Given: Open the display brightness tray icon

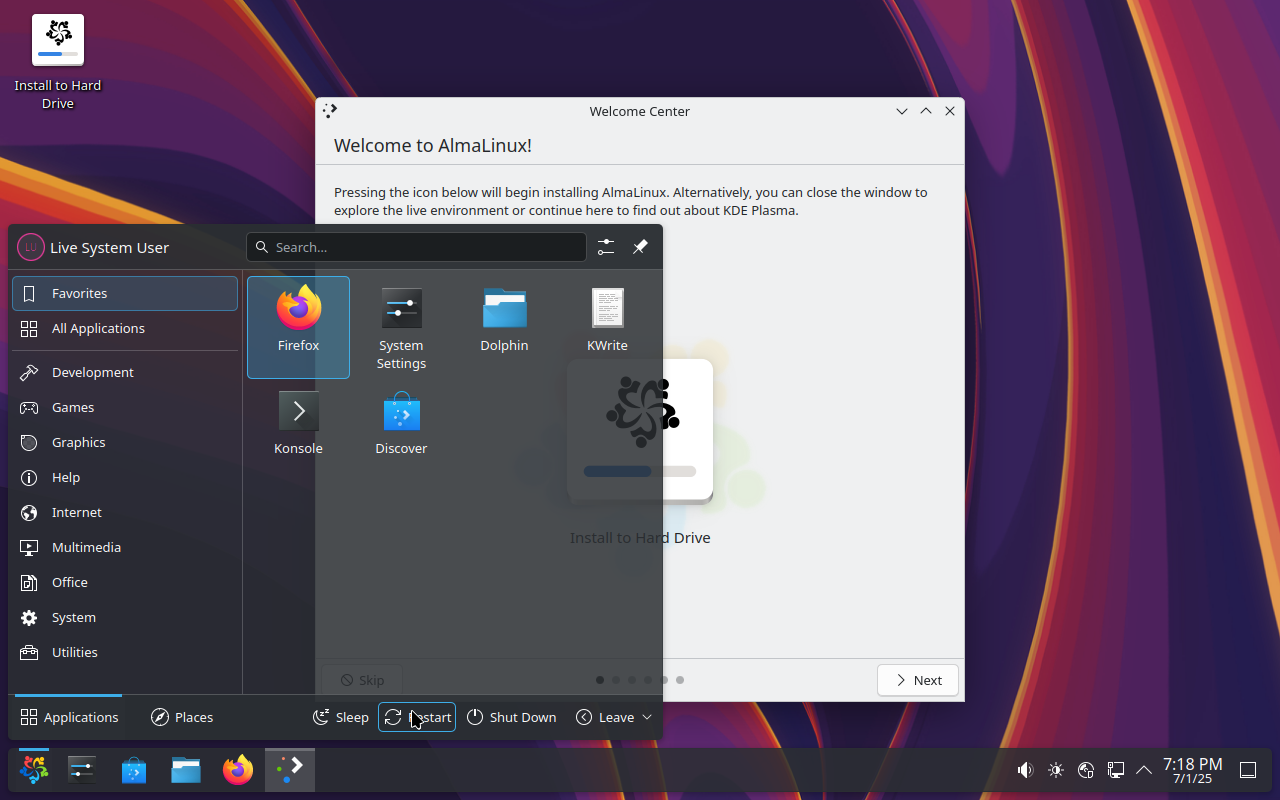Looking at the screenshot, I should click(1056, 770).
